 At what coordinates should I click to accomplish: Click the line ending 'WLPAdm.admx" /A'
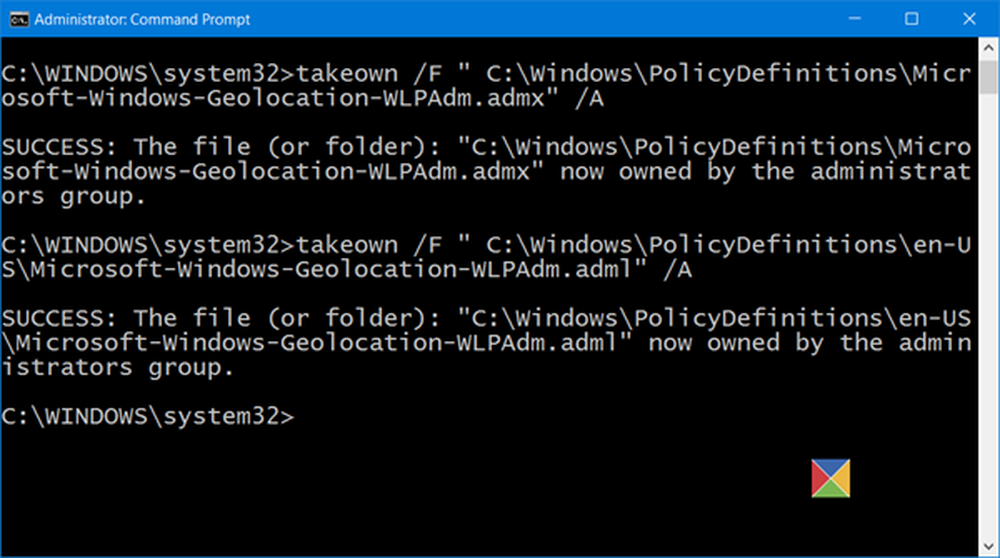click(302, 98)
